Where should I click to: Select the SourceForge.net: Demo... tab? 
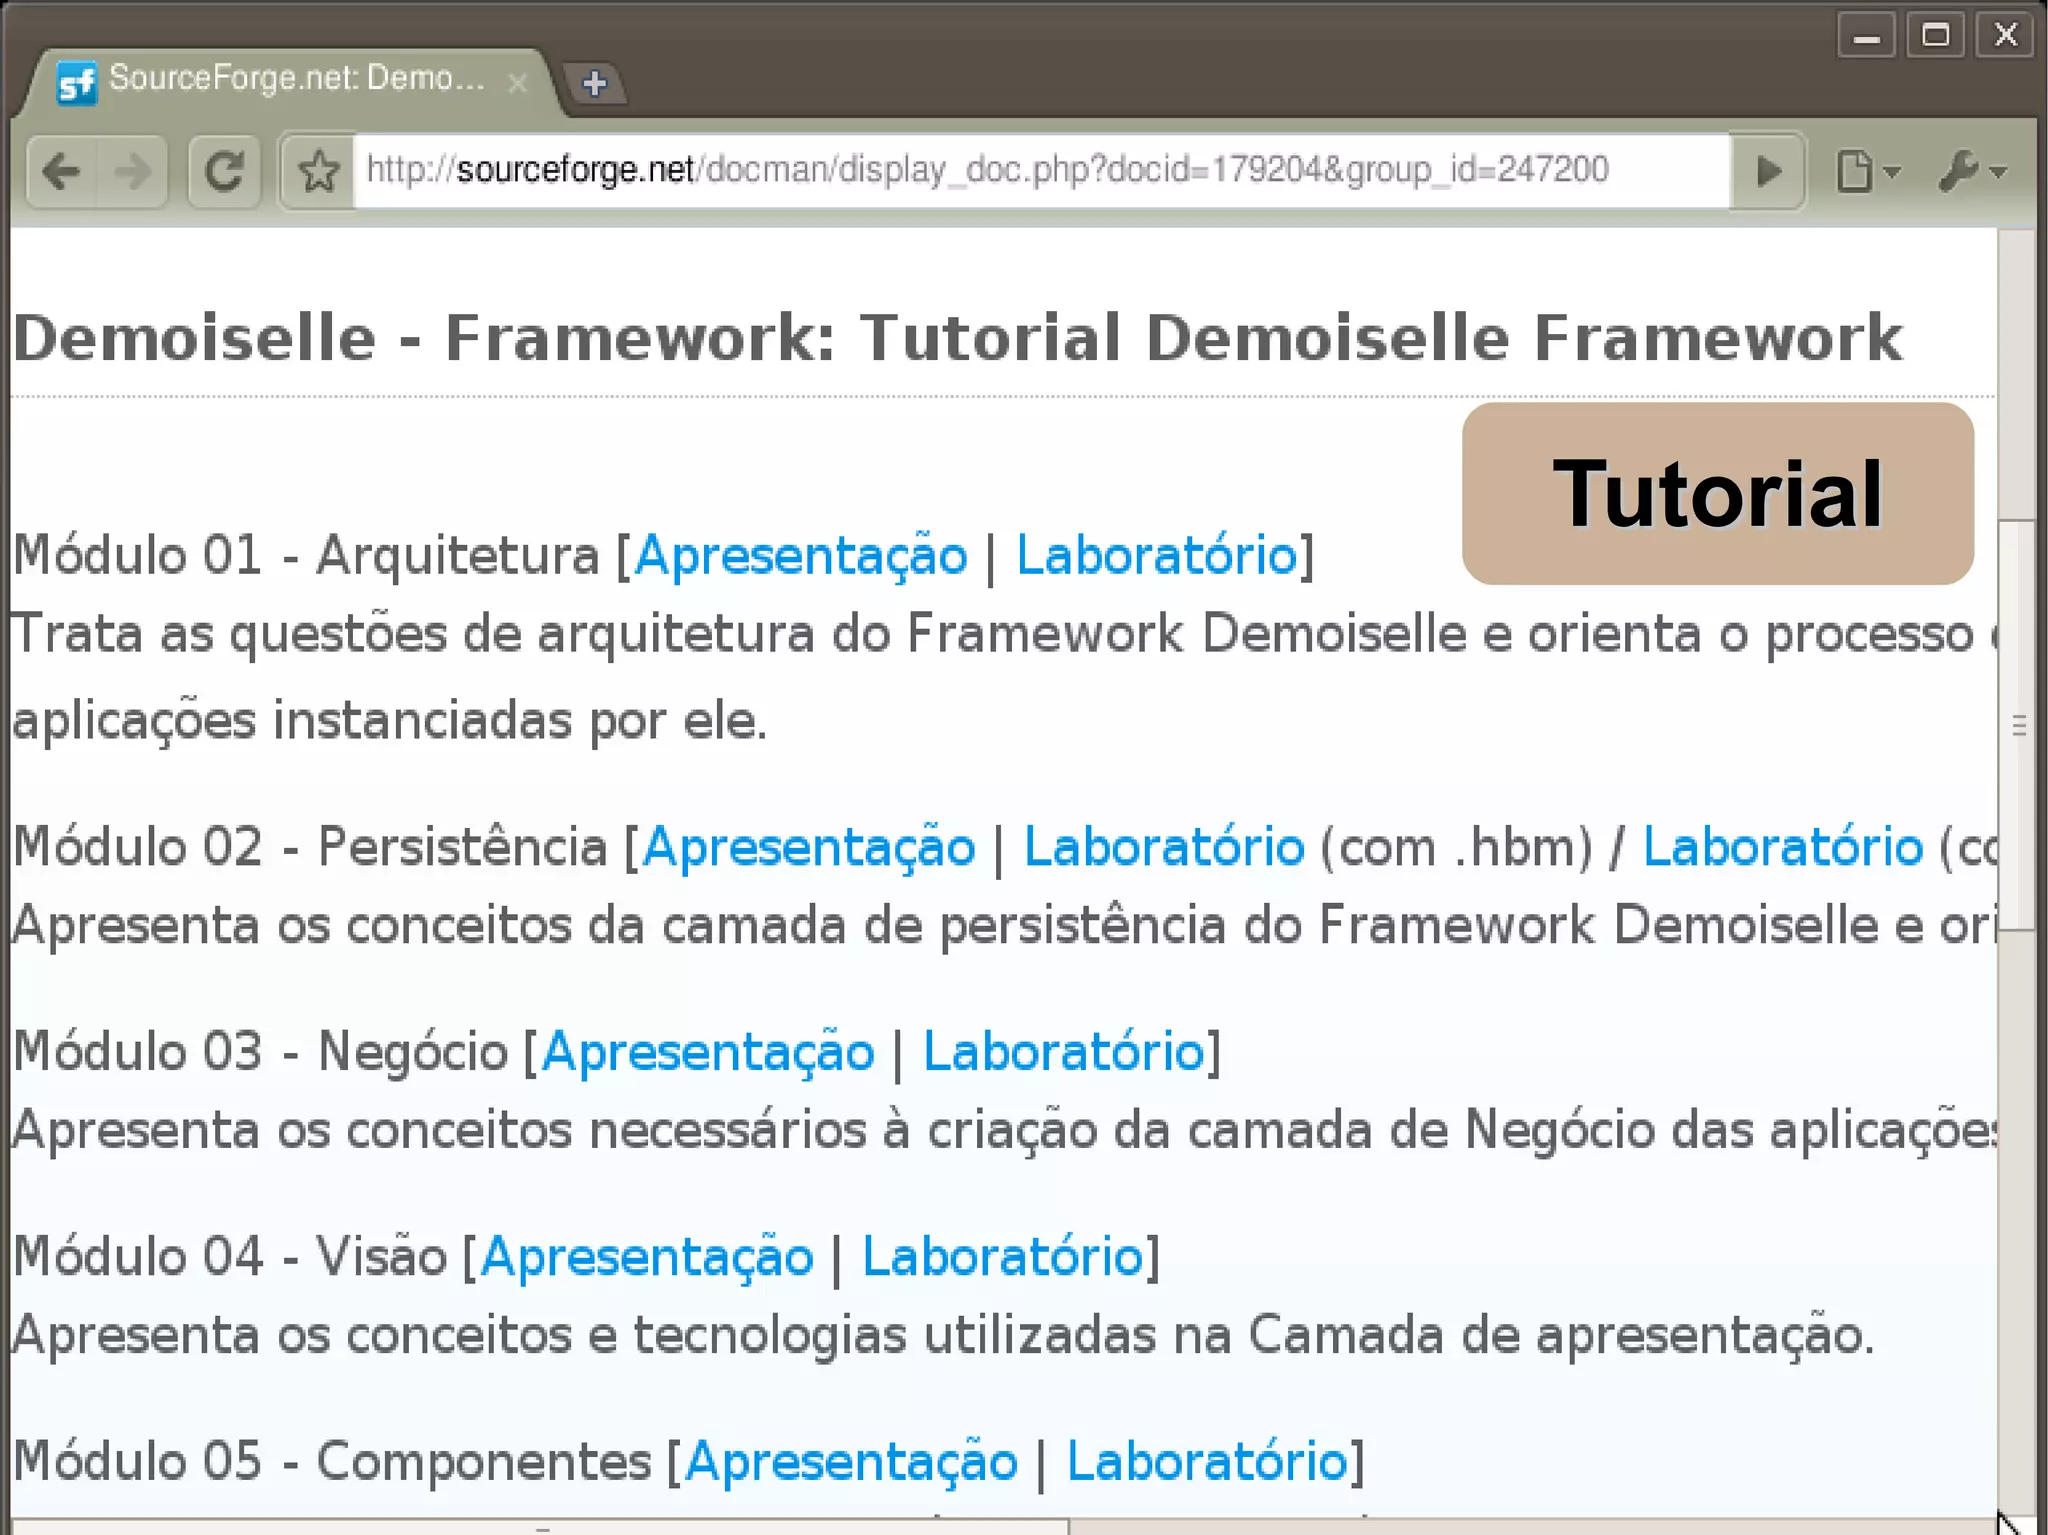290,80
